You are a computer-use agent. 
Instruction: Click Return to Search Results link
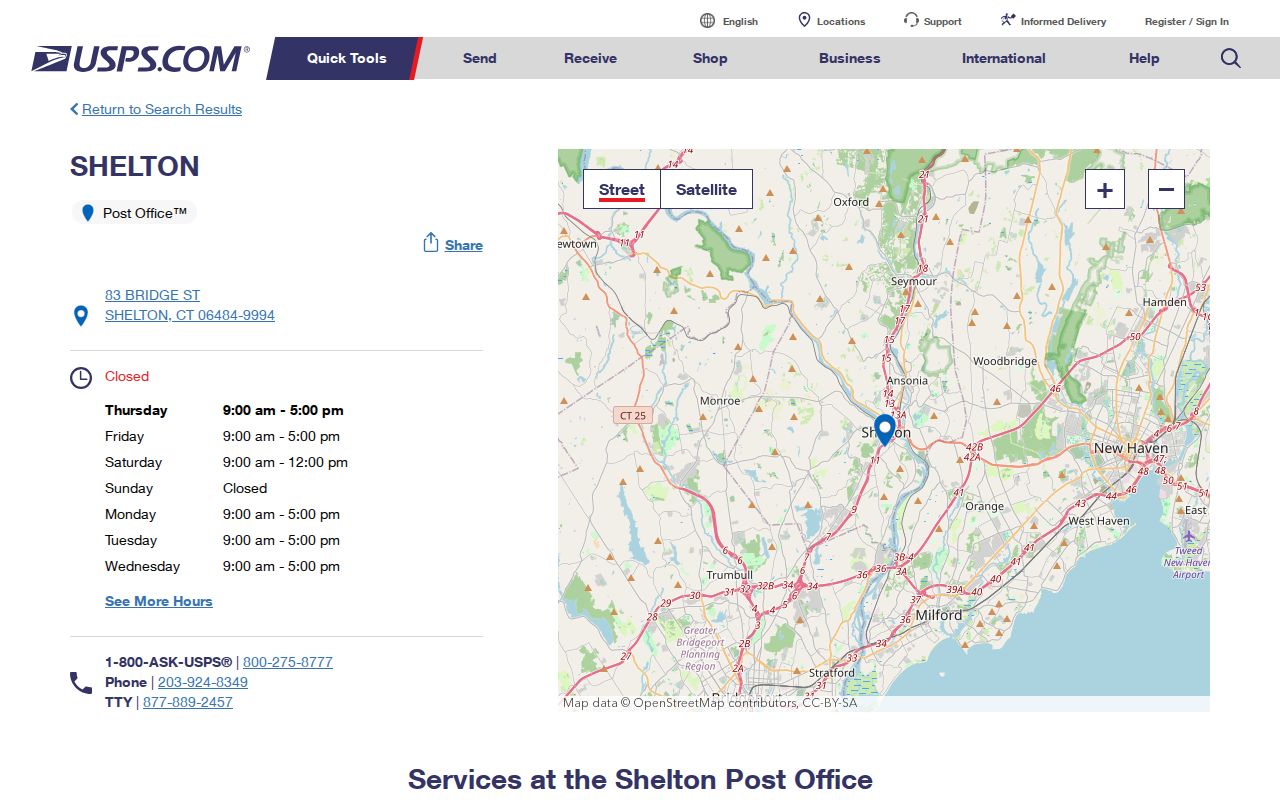[x=162, y=109]
